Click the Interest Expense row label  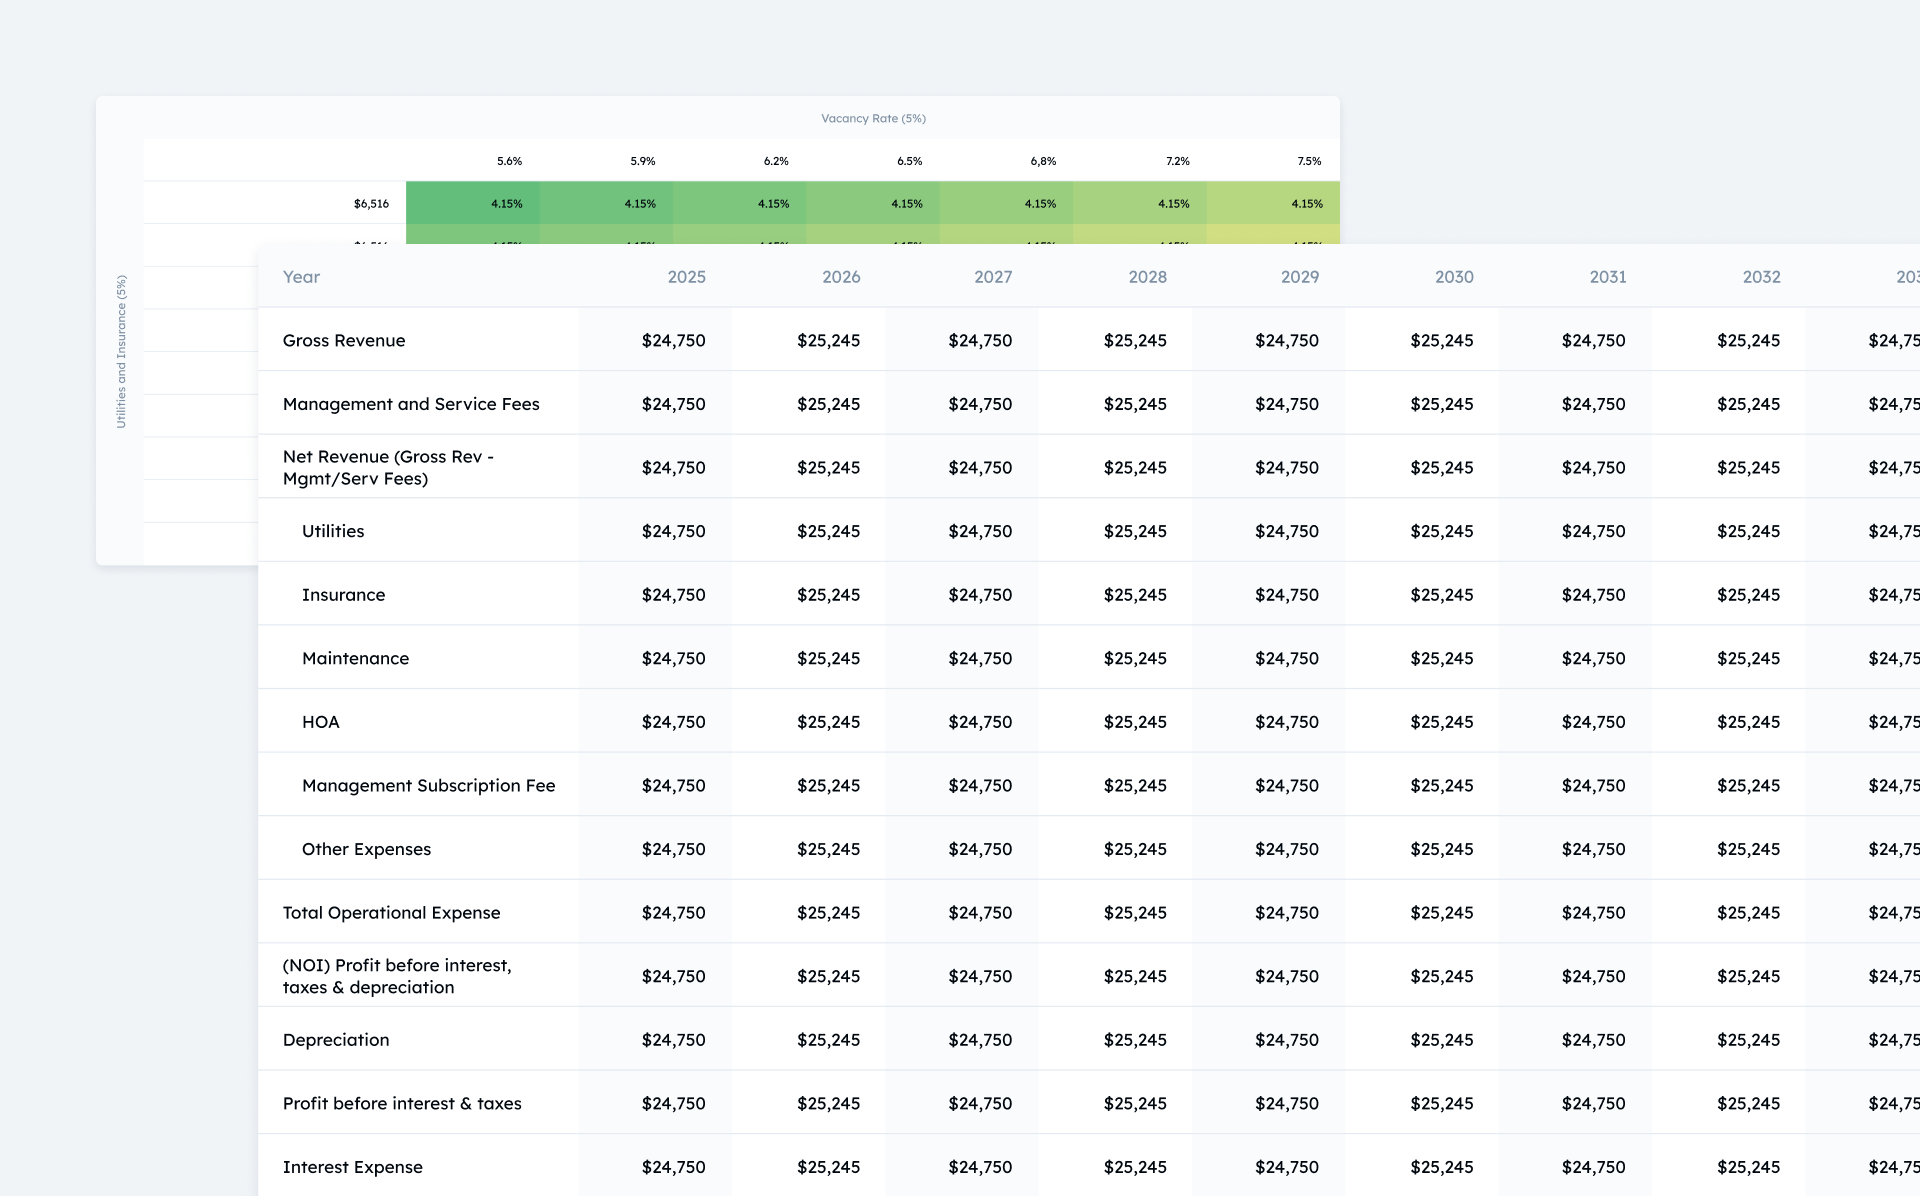(x=352, y=1167)
